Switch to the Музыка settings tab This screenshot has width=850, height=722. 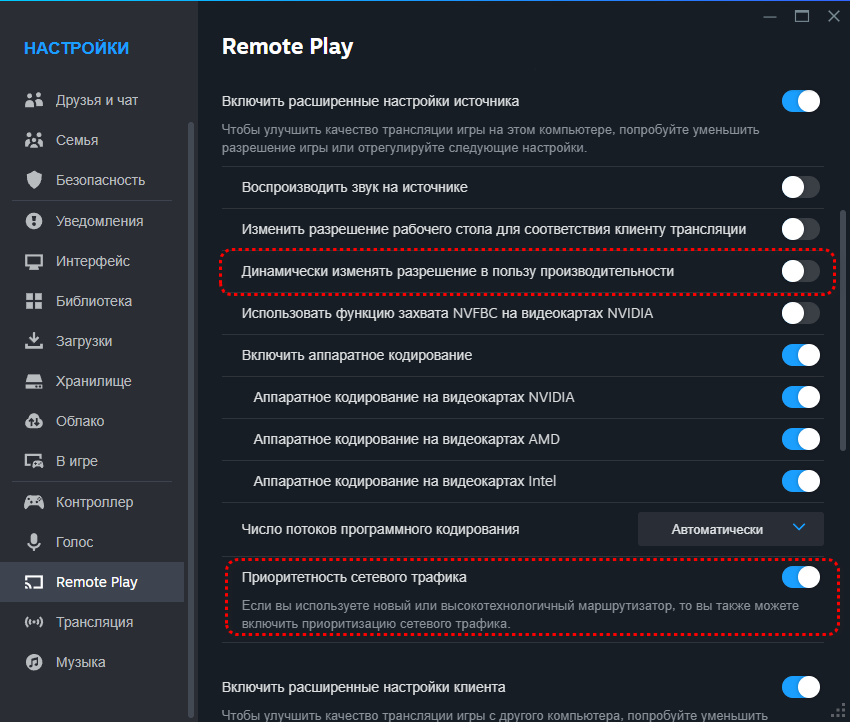click(80, 662)
